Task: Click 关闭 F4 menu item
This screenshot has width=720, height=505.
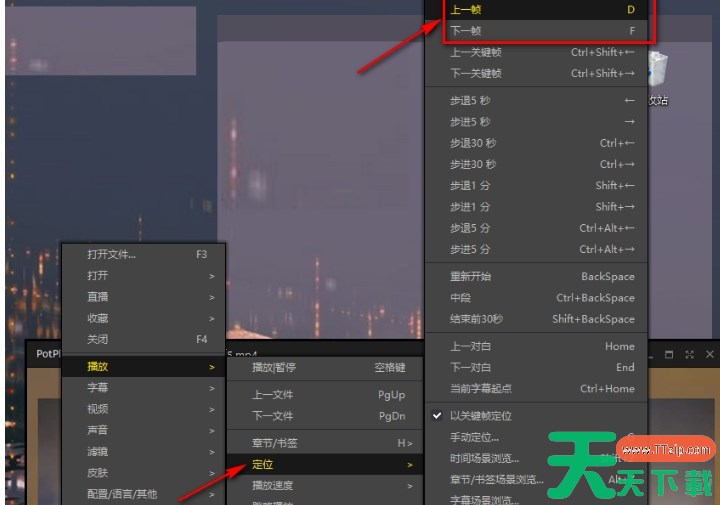Action: 144,339
